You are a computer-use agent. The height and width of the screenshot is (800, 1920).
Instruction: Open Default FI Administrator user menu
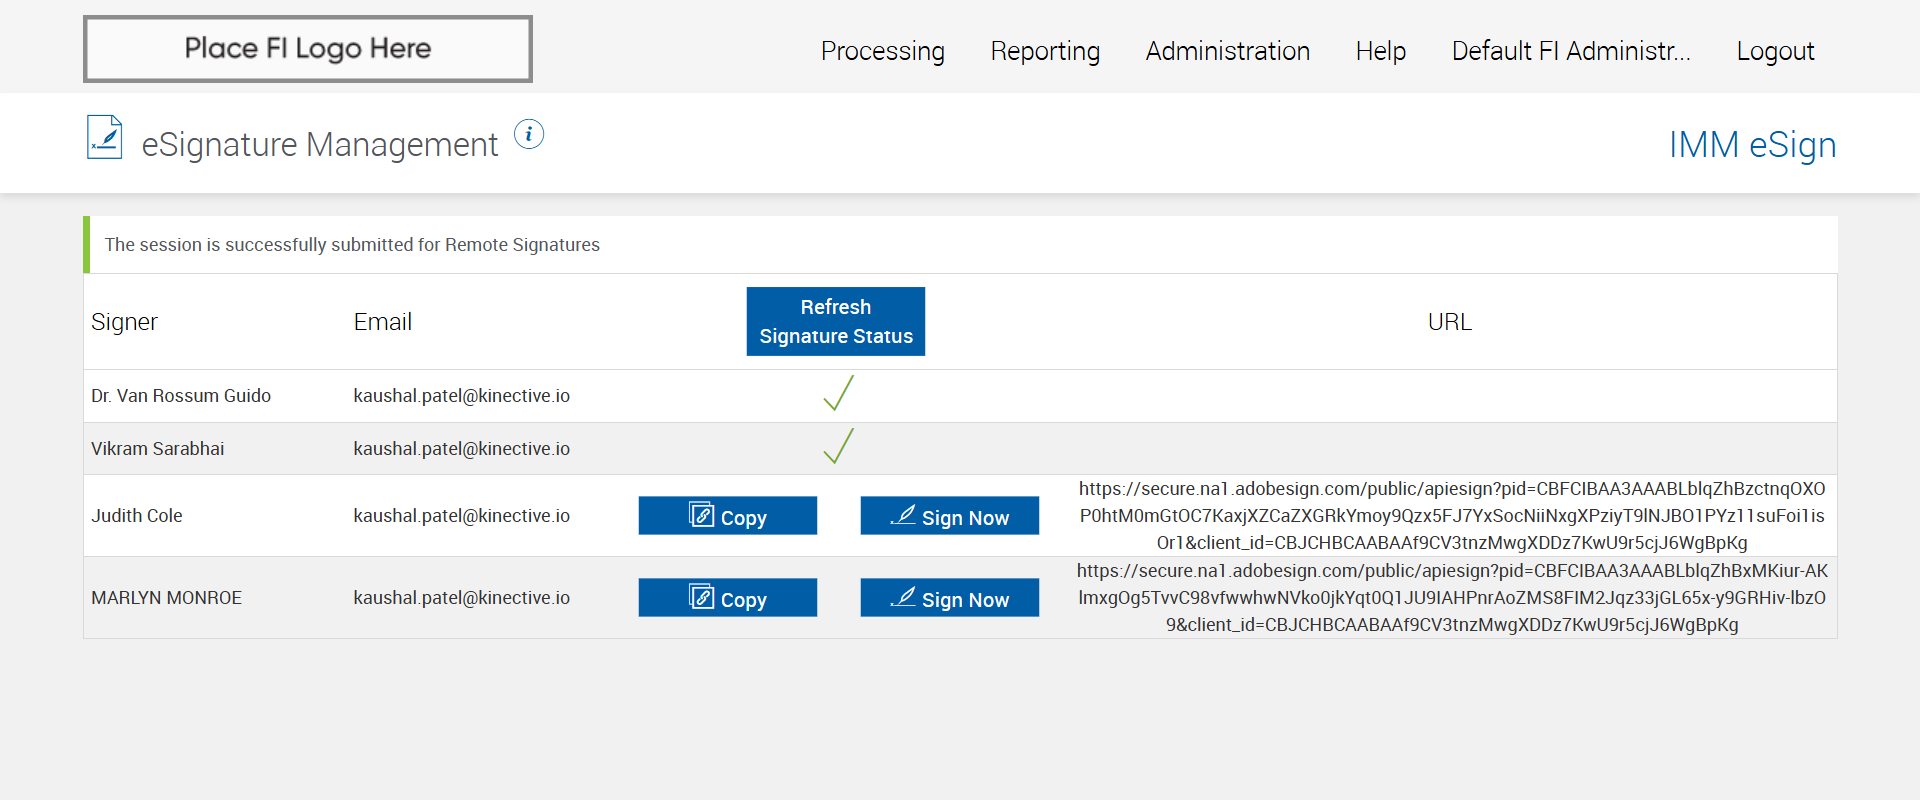click(1570, 51)
